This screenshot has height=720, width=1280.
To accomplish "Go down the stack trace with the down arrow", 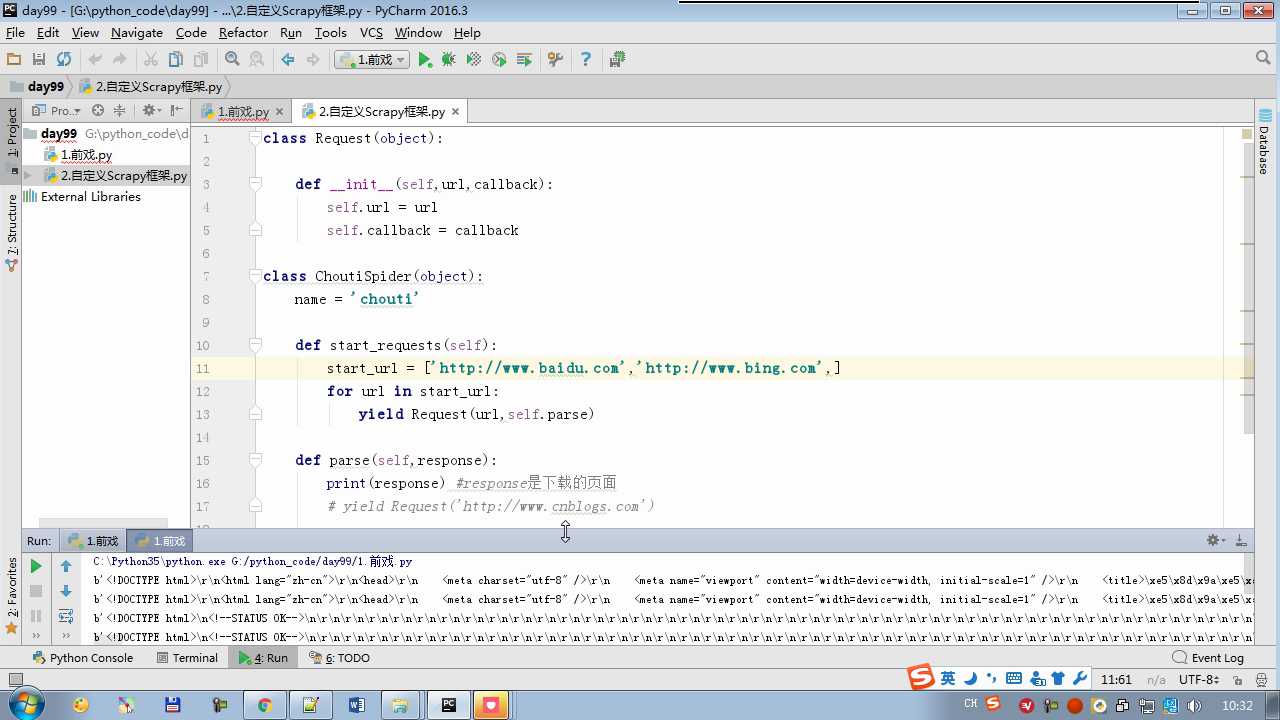I will coord(66,591).
